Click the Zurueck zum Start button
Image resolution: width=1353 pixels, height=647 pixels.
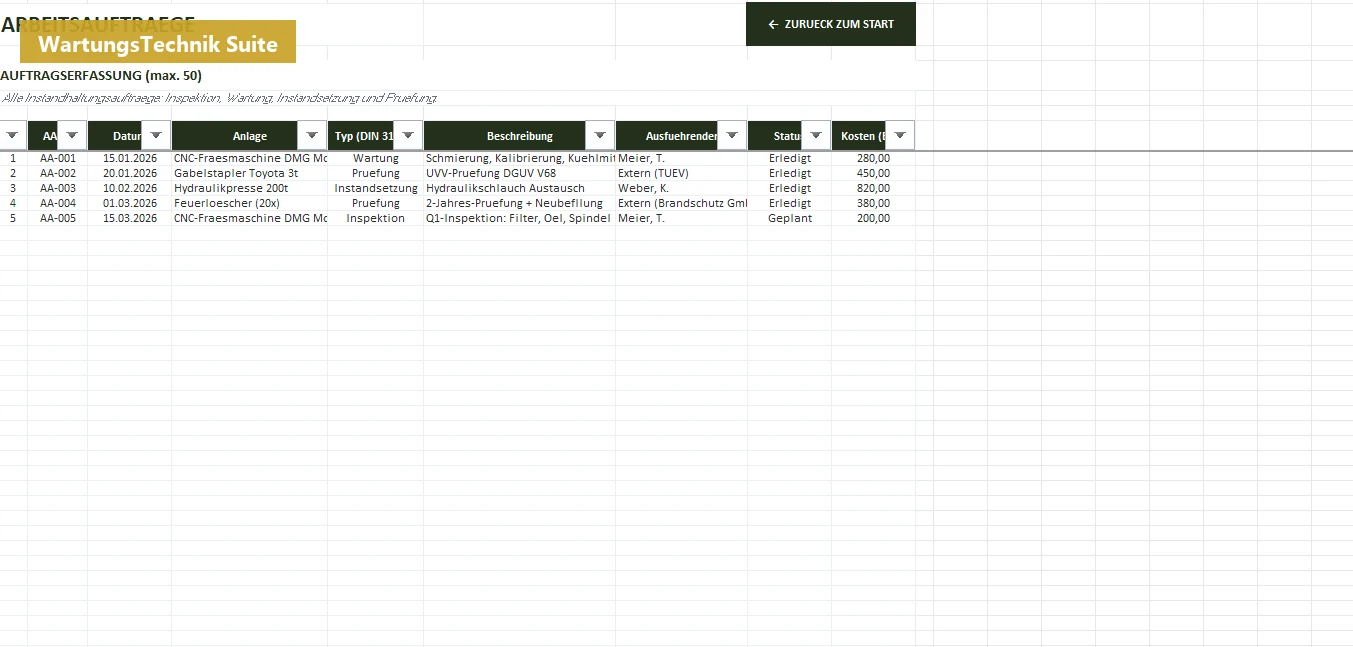pos(831,24)
